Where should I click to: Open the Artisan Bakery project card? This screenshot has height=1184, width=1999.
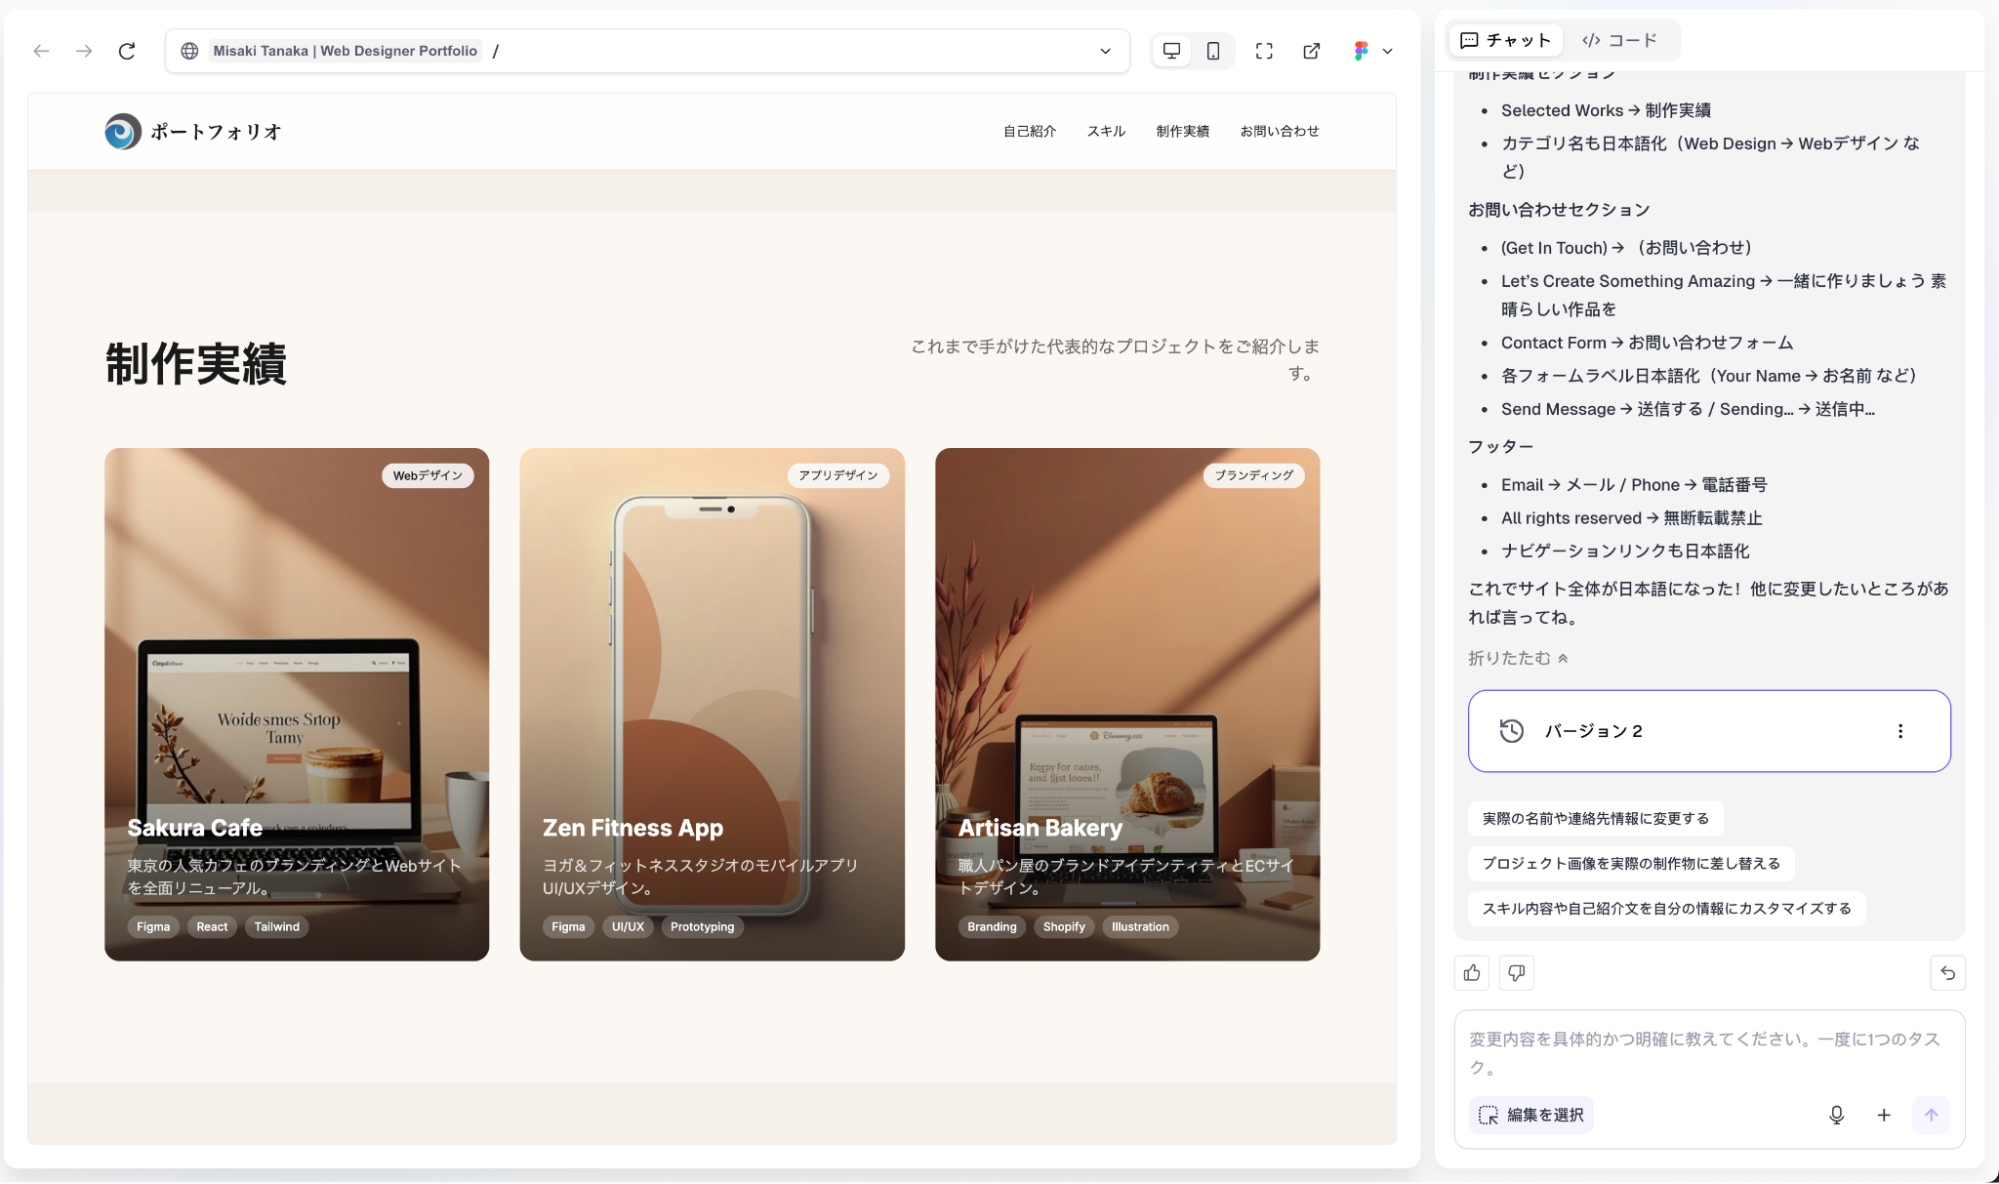pos(1127,704)
